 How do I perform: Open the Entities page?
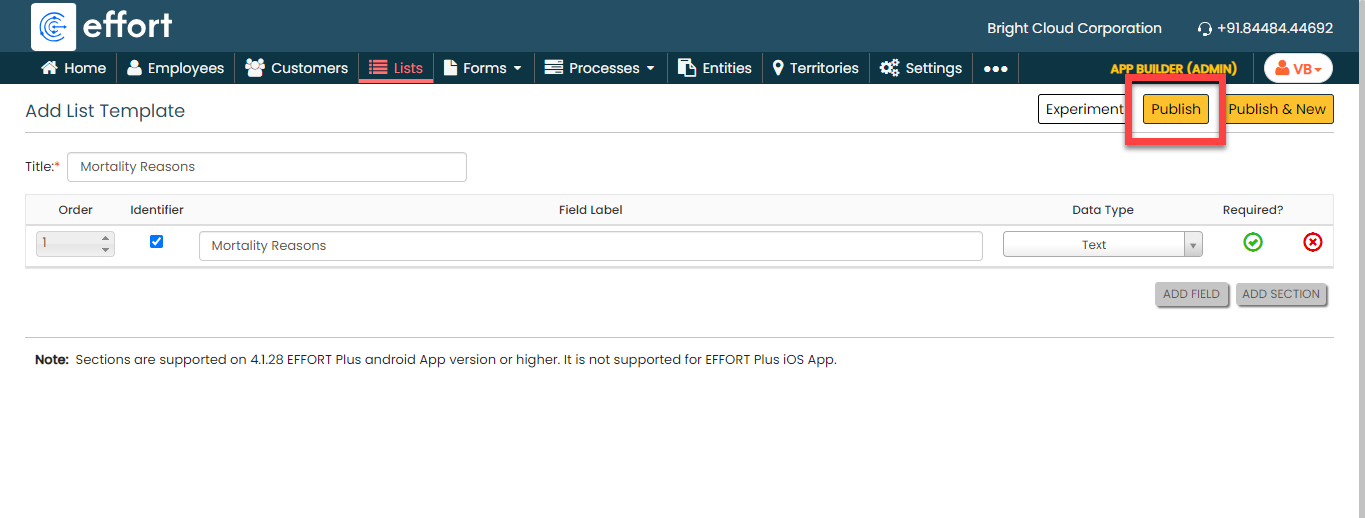tap(715, 68)
